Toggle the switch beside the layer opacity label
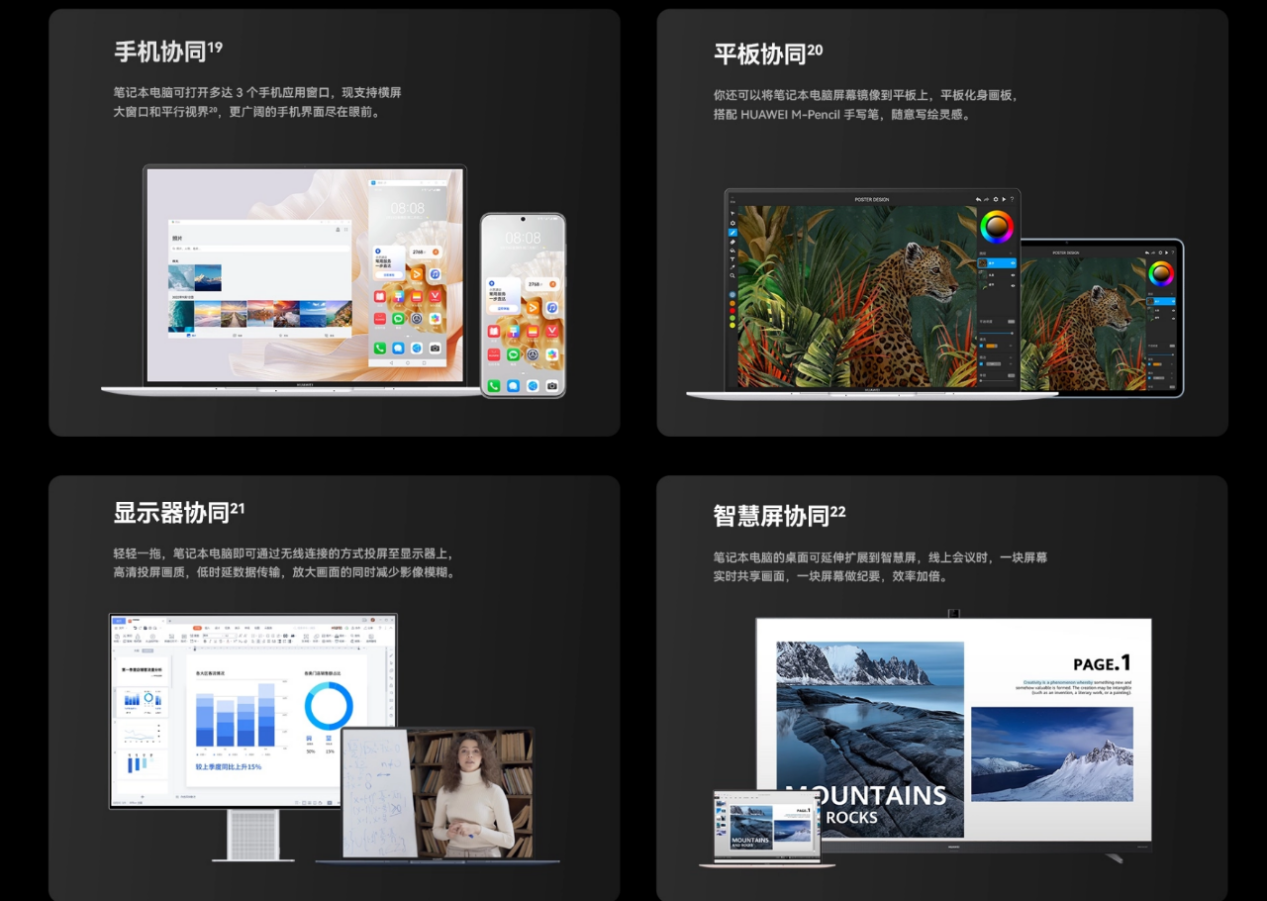The height and width of the screenshot is (901, 1267). point(1011,320)
